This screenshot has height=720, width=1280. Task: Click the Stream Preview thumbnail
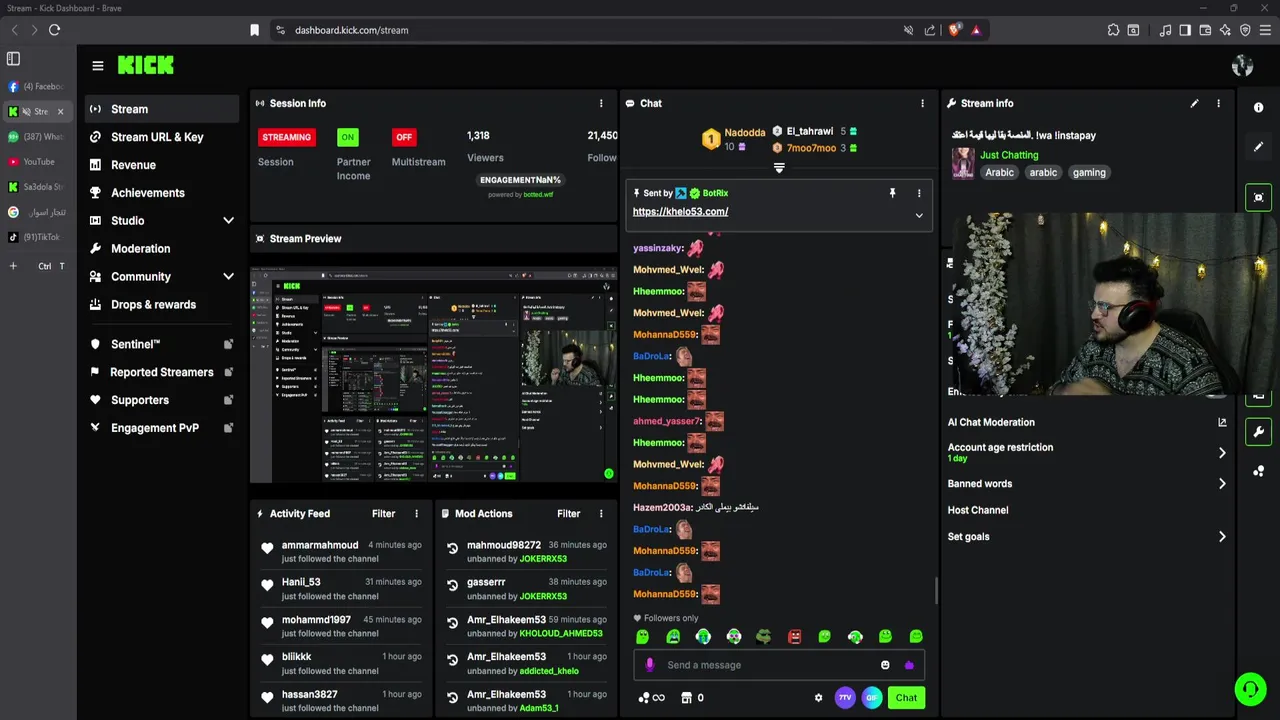click(433, 375)
